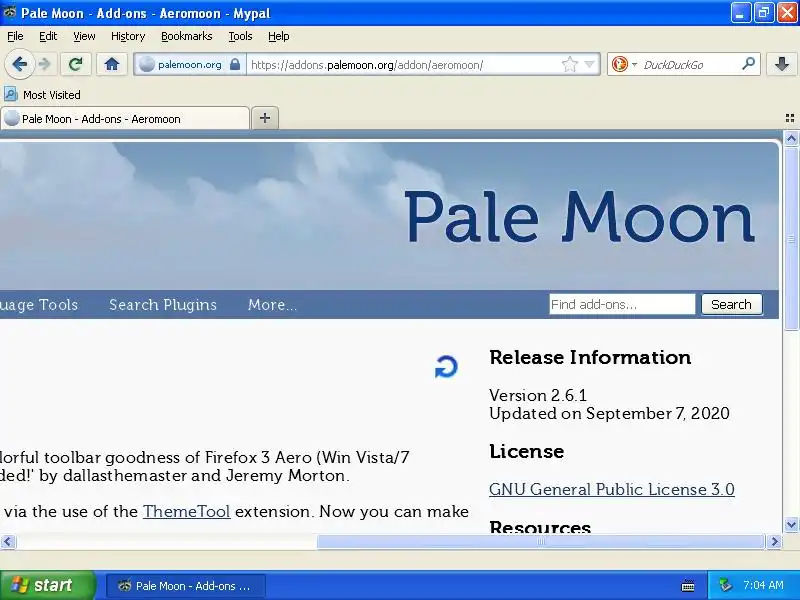The image size is (800, 600).
Task: Click the 7:04 AM system clock
Action: point(763,585)
